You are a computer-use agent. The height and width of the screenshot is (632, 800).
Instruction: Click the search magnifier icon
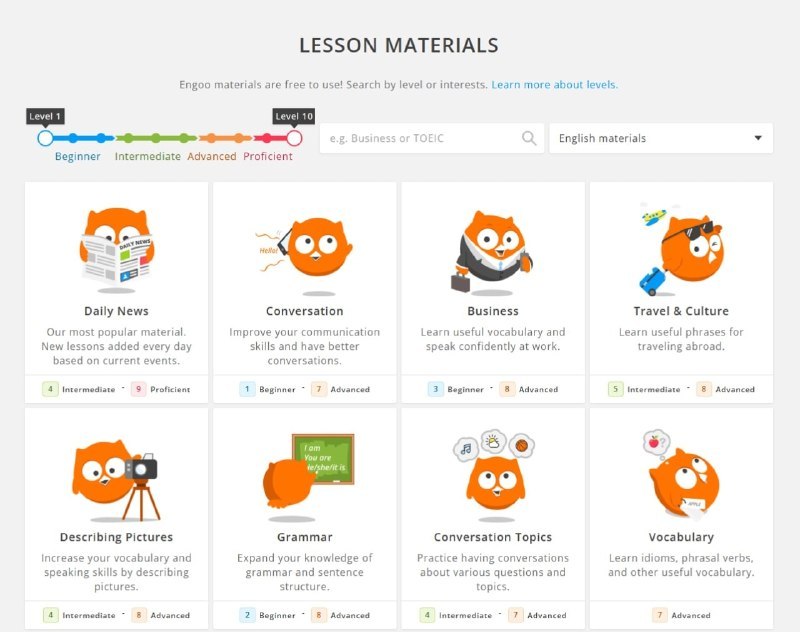(x=529, y=138)
